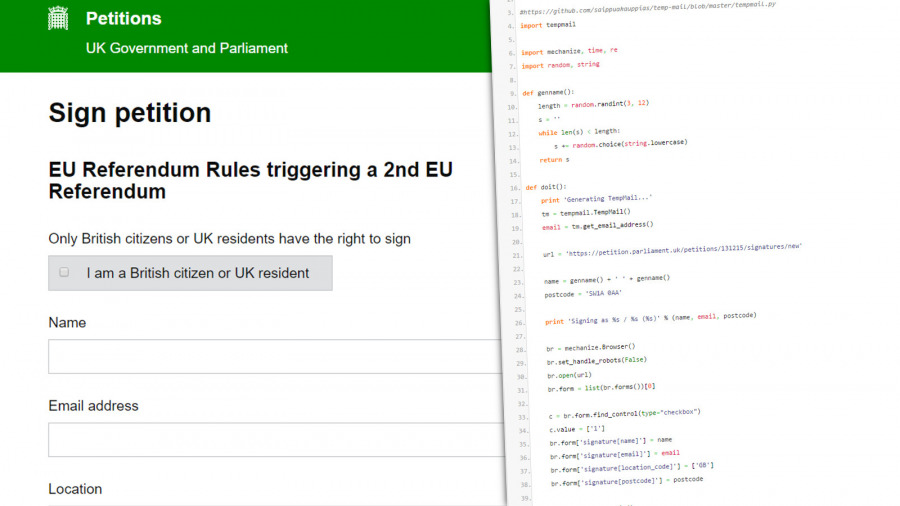Viewport: 900px width, 506px height.
Task: Tick the British citizen or UK resident checkbox
Action: 64,272
